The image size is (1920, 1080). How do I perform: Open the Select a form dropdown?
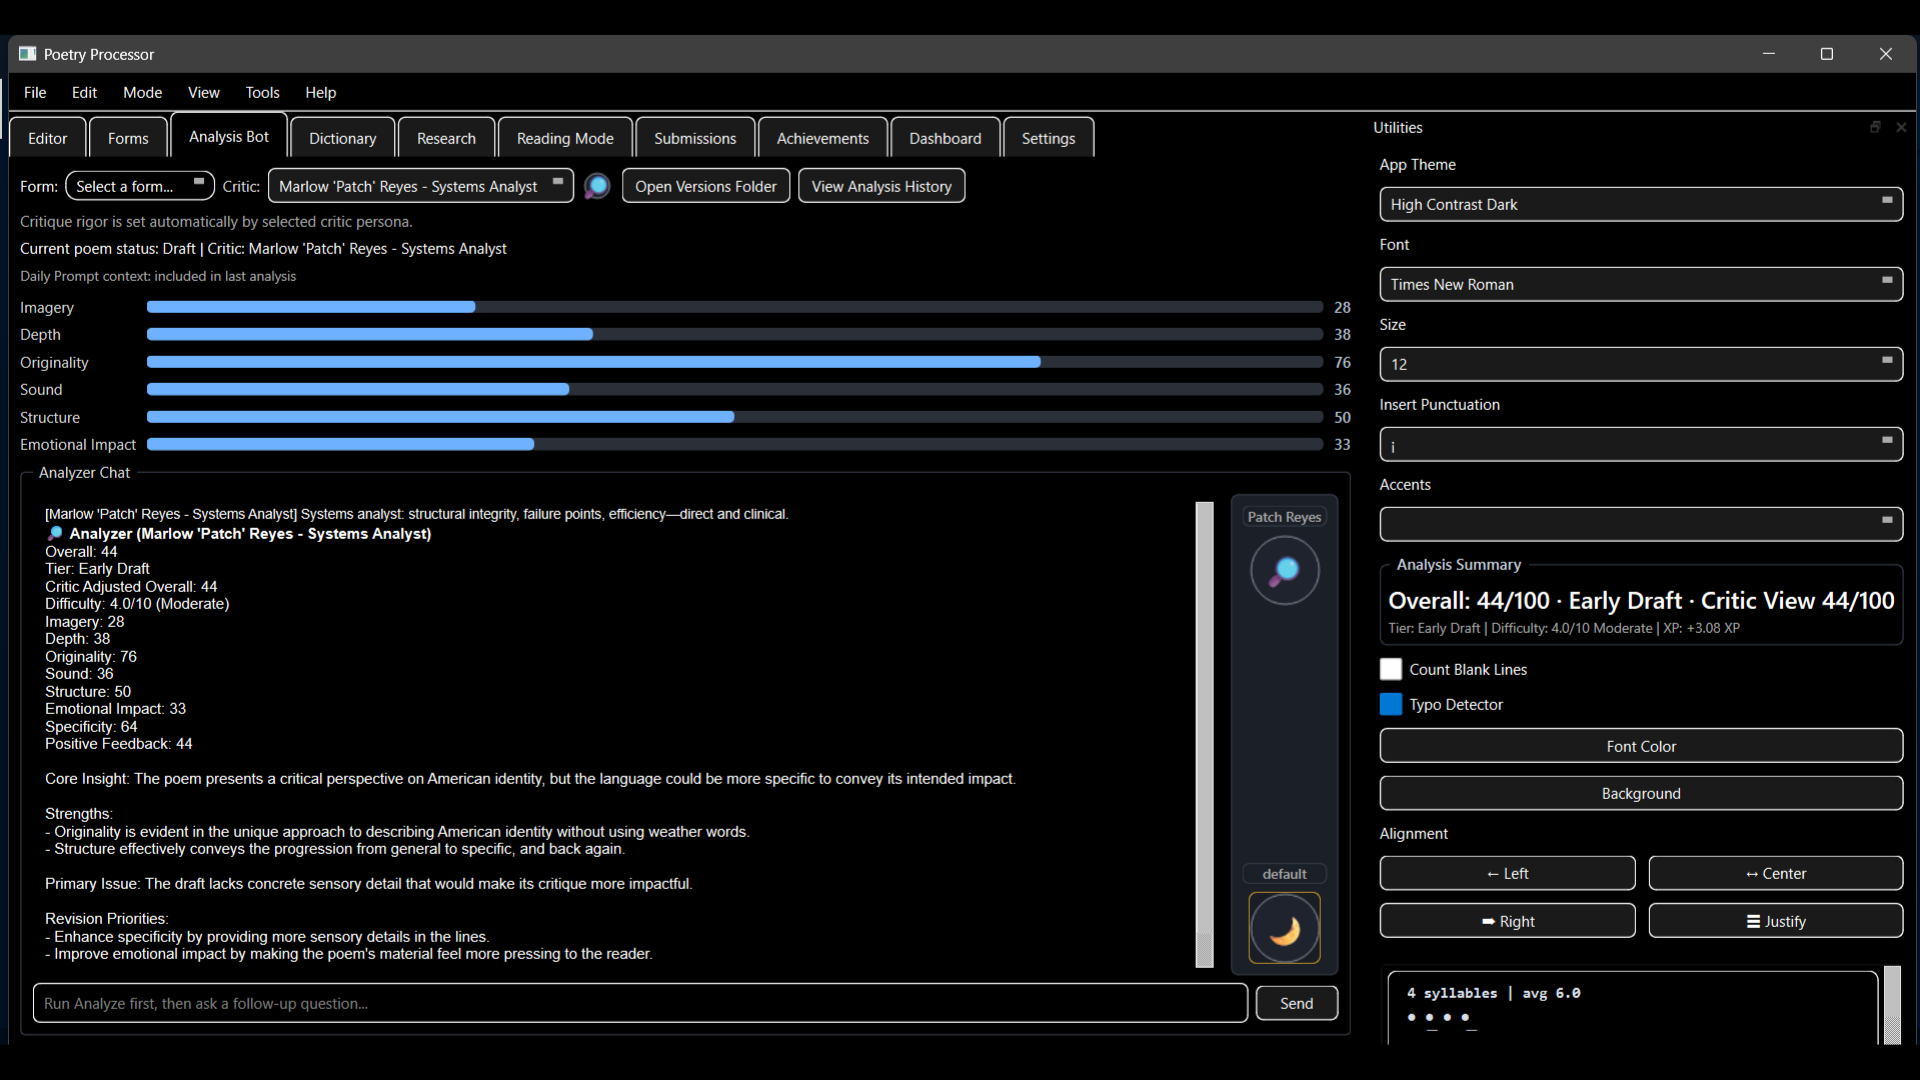tap(139, 186)
